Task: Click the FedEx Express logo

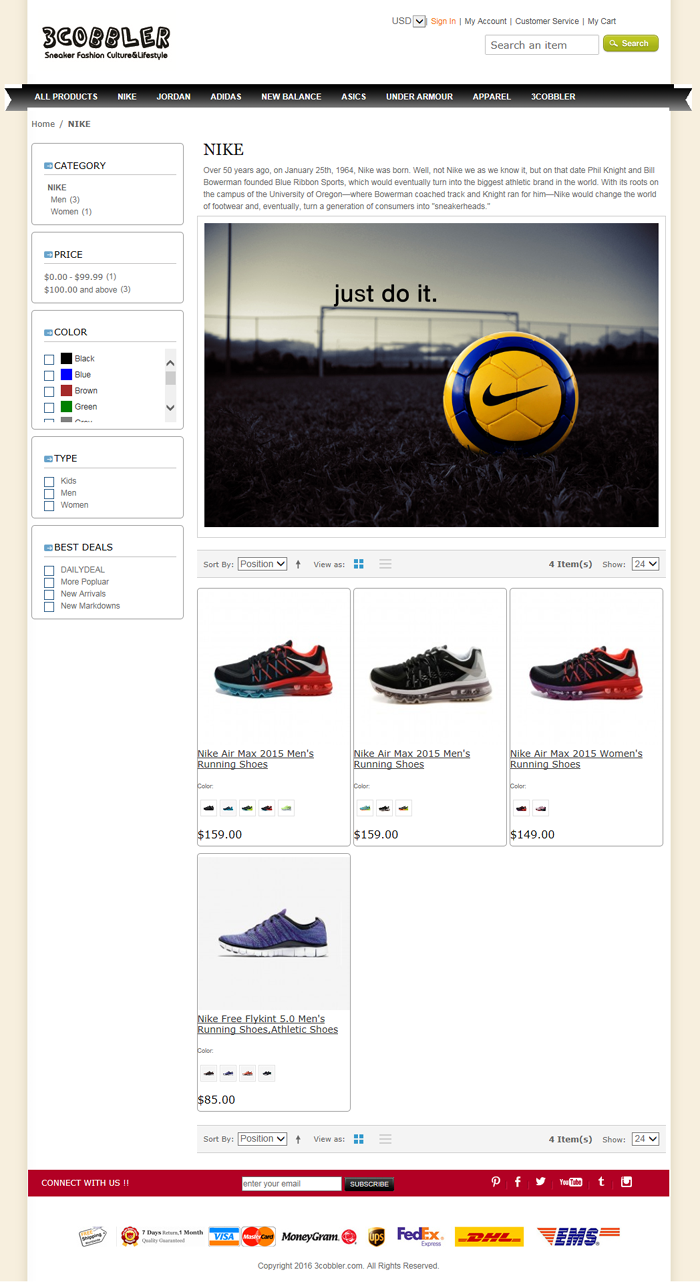Action: click(x=420, y=1237)
